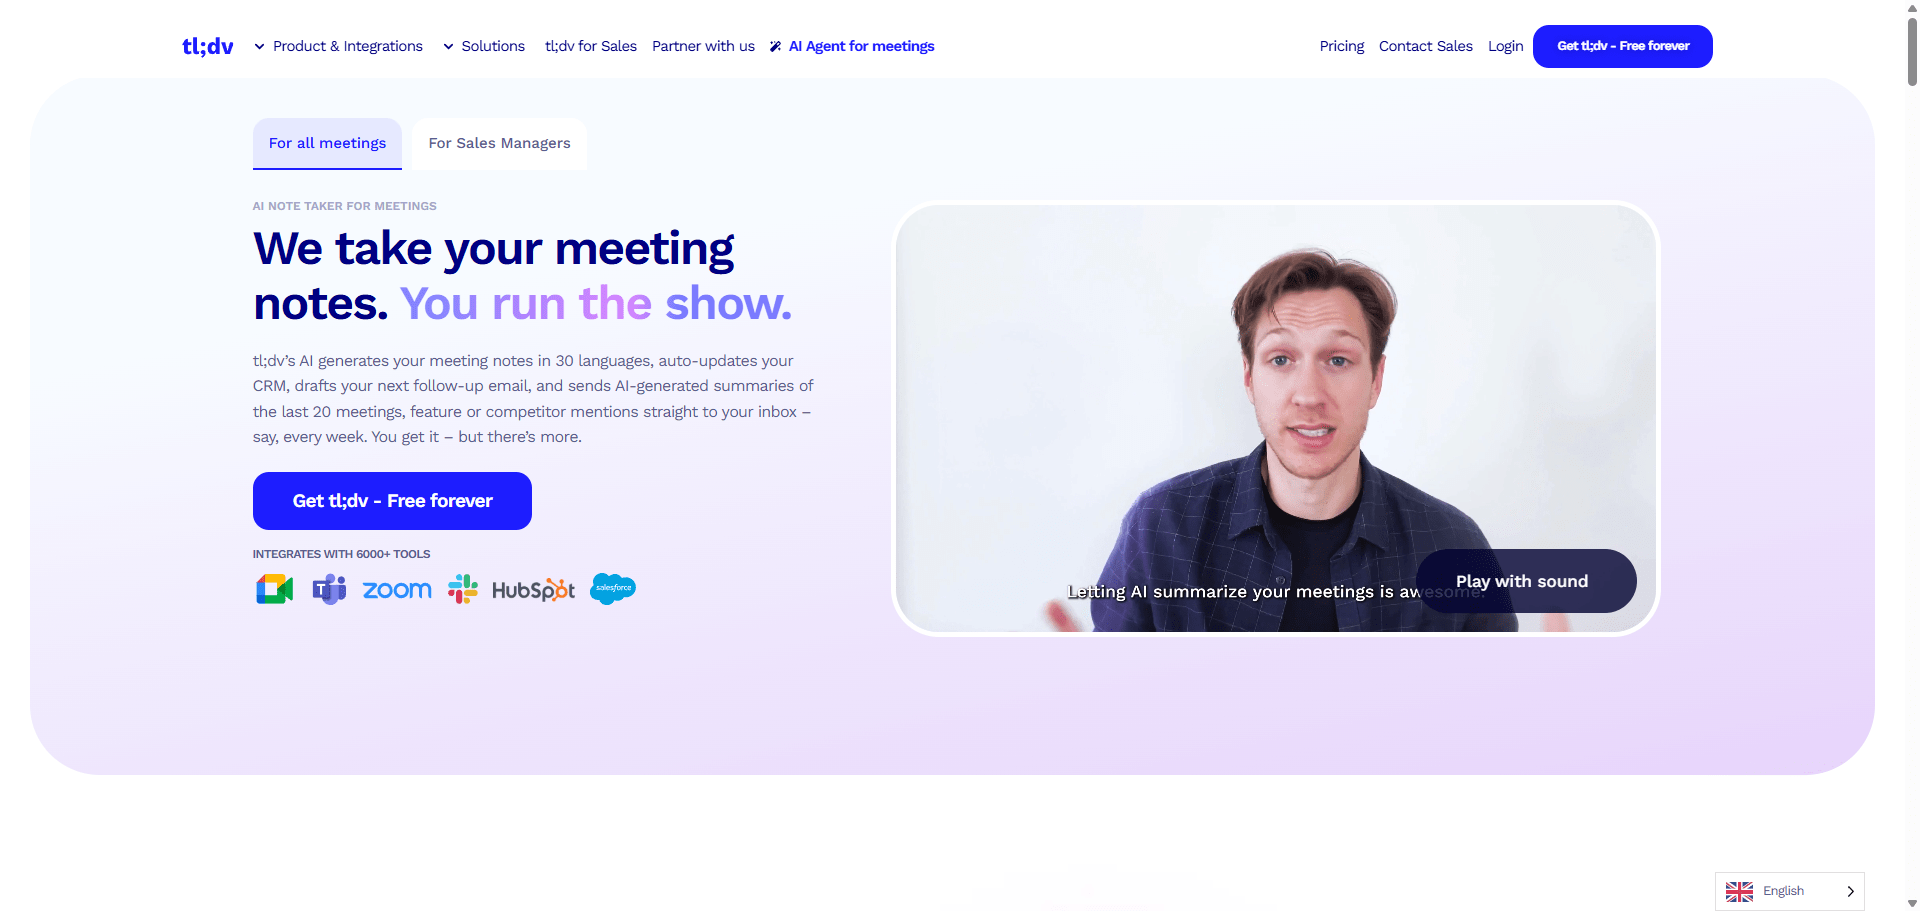Click the Zoom integration logo
Viewport: 1920px width, 911px height.
397,590
